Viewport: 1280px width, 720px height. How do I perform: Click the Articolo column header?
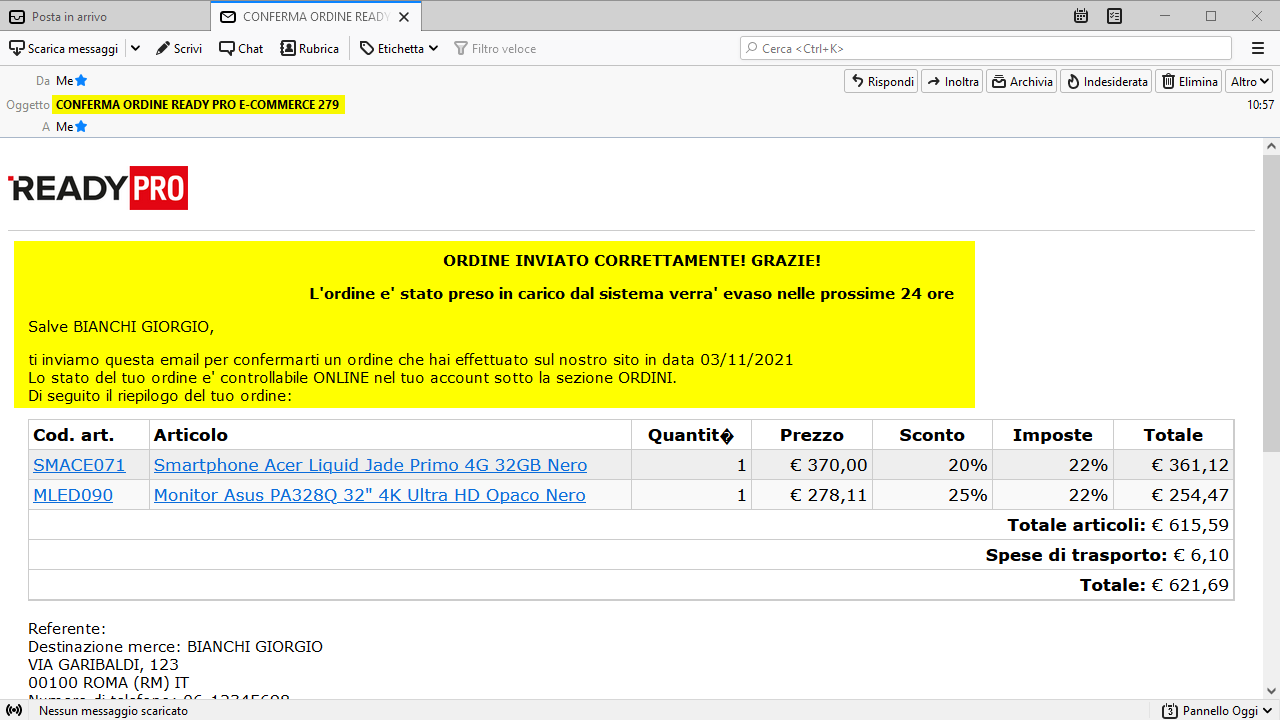click(390, 435)
